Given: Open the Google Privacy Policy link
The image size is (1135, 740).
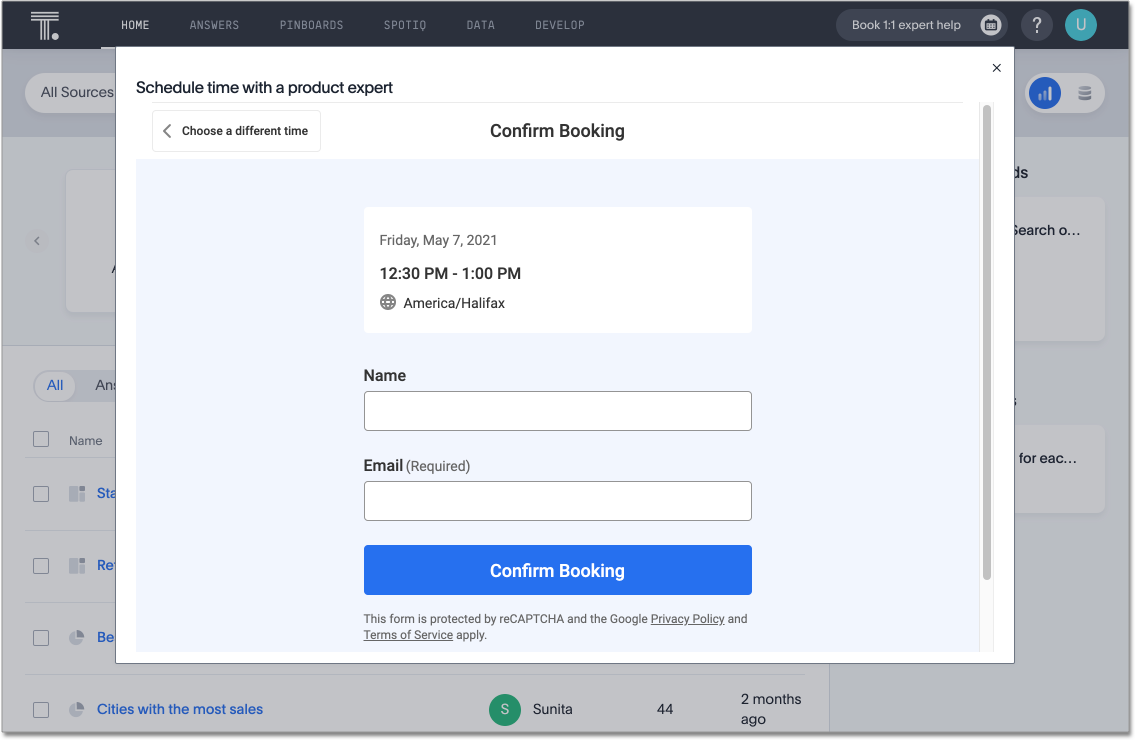Looking at the screenshot, I should click(x=687, y=619).
